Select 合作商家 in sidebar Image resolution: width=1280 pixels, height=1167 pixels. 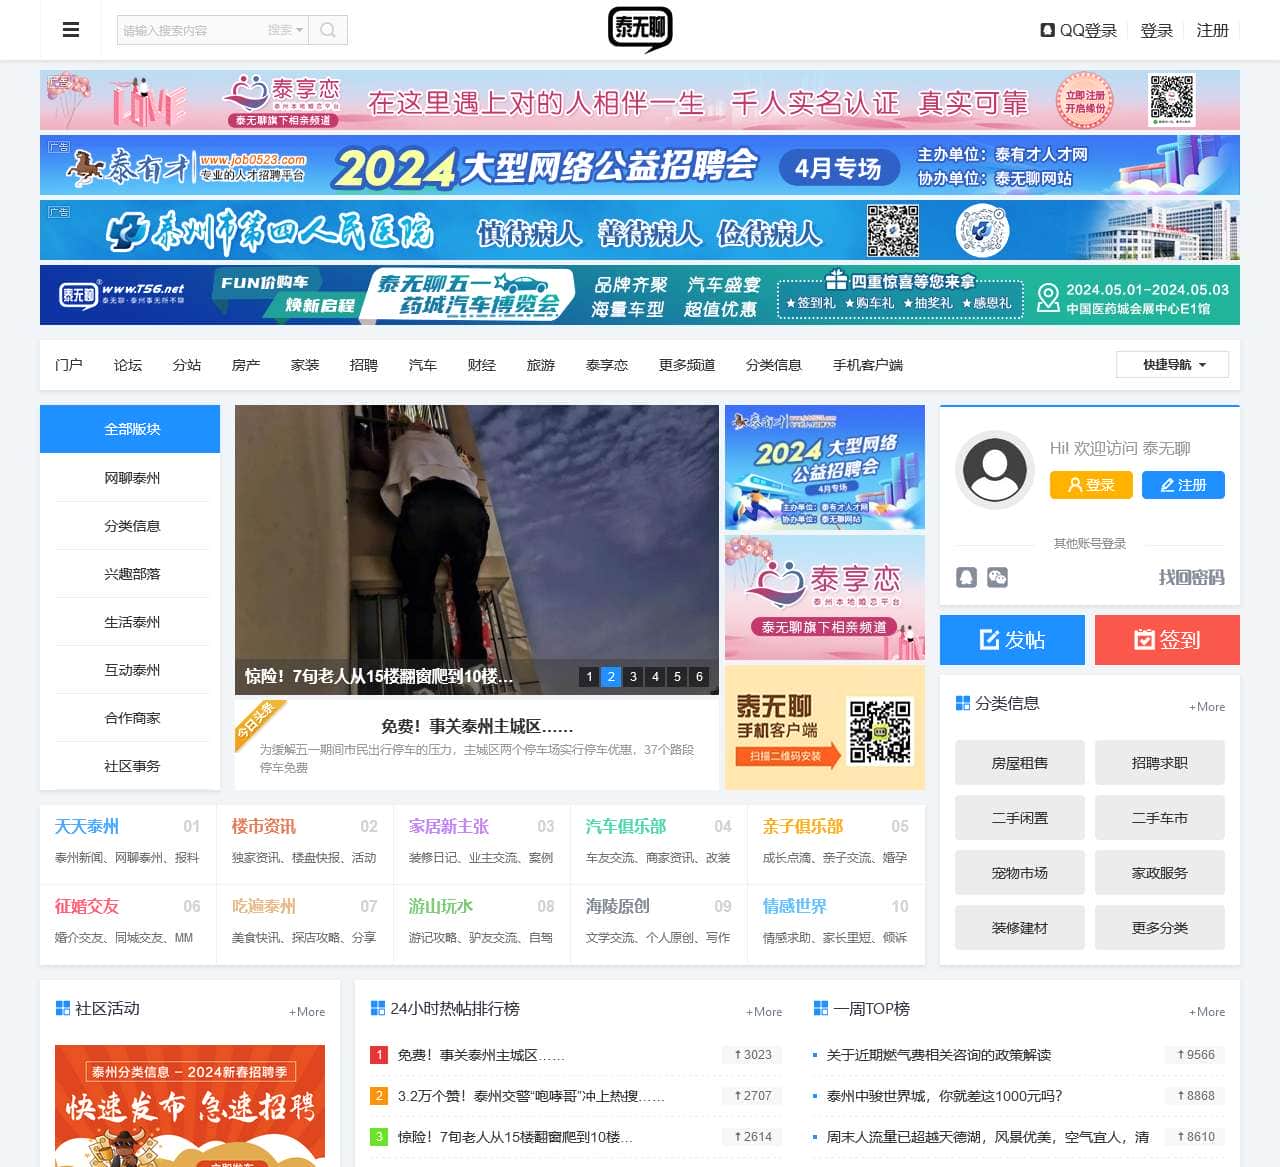(x=132, y=718)
